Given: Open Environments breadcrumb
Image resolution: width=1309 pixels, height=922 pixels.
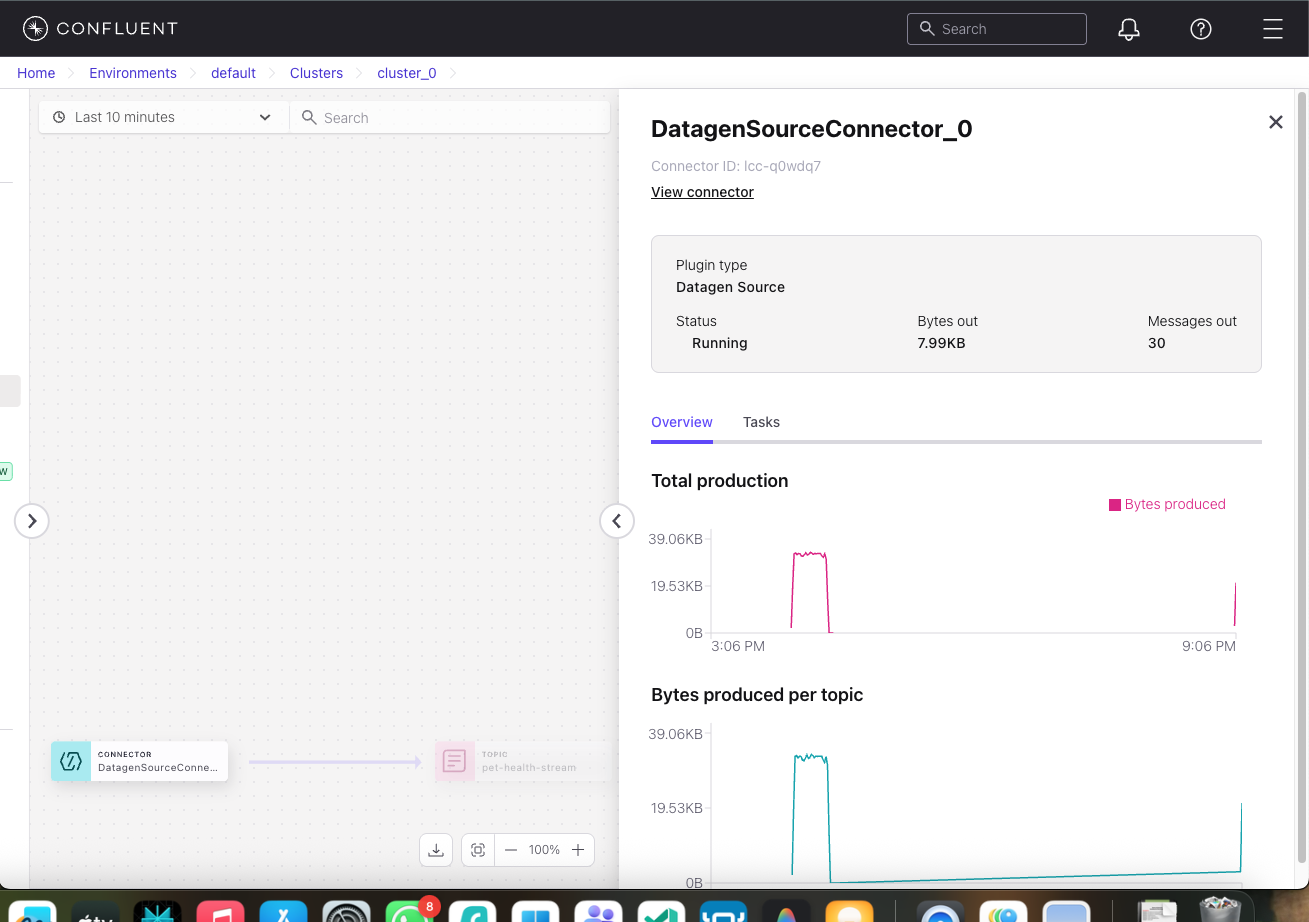Looking at the screenshot, I should 133,73.
